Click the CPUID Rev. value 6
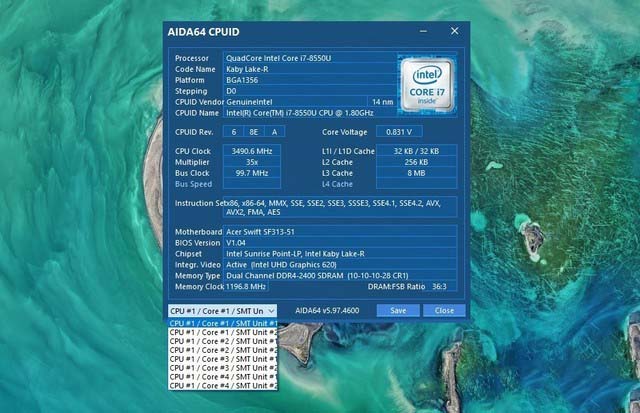Screen dimensions: 640x413 [233, 132]
